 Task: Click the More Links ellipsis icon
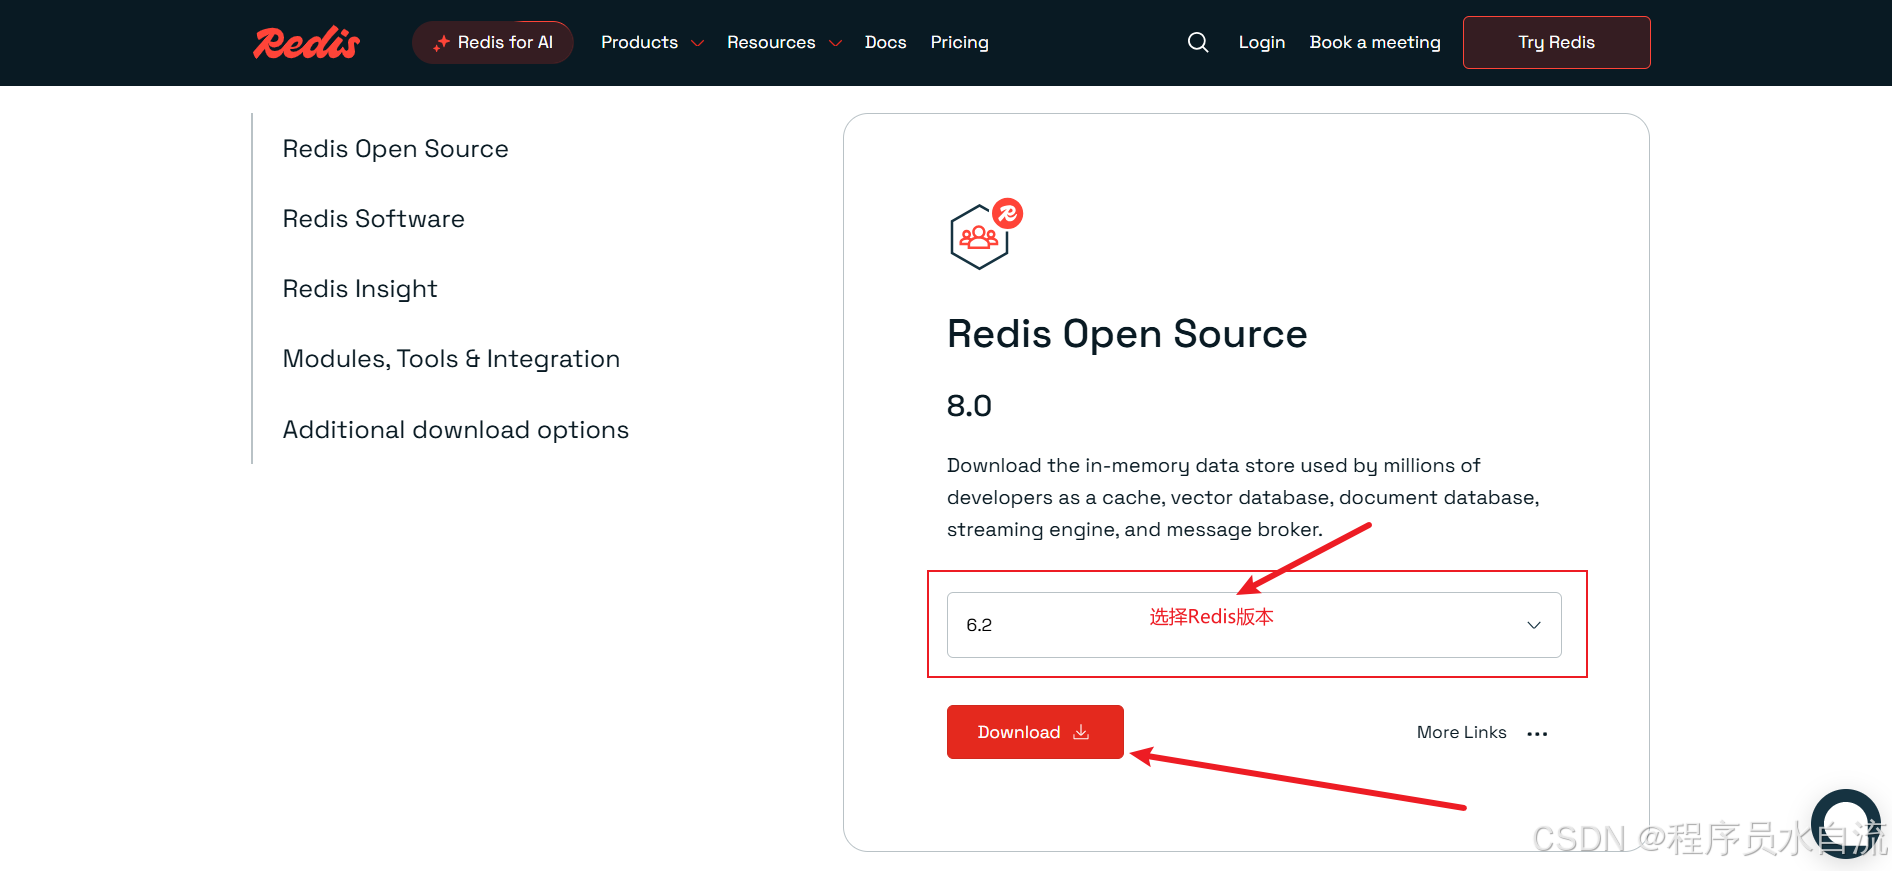click(x=1537, y=734)
